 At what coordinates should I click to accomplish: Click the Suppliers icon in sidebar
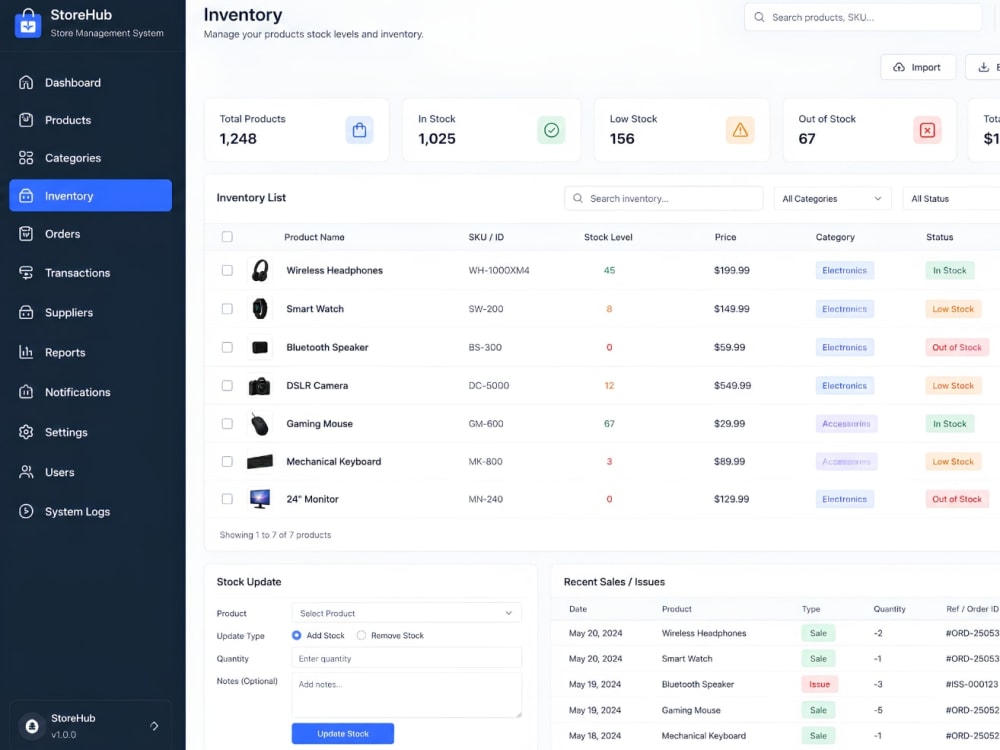[x=26, y=312]
